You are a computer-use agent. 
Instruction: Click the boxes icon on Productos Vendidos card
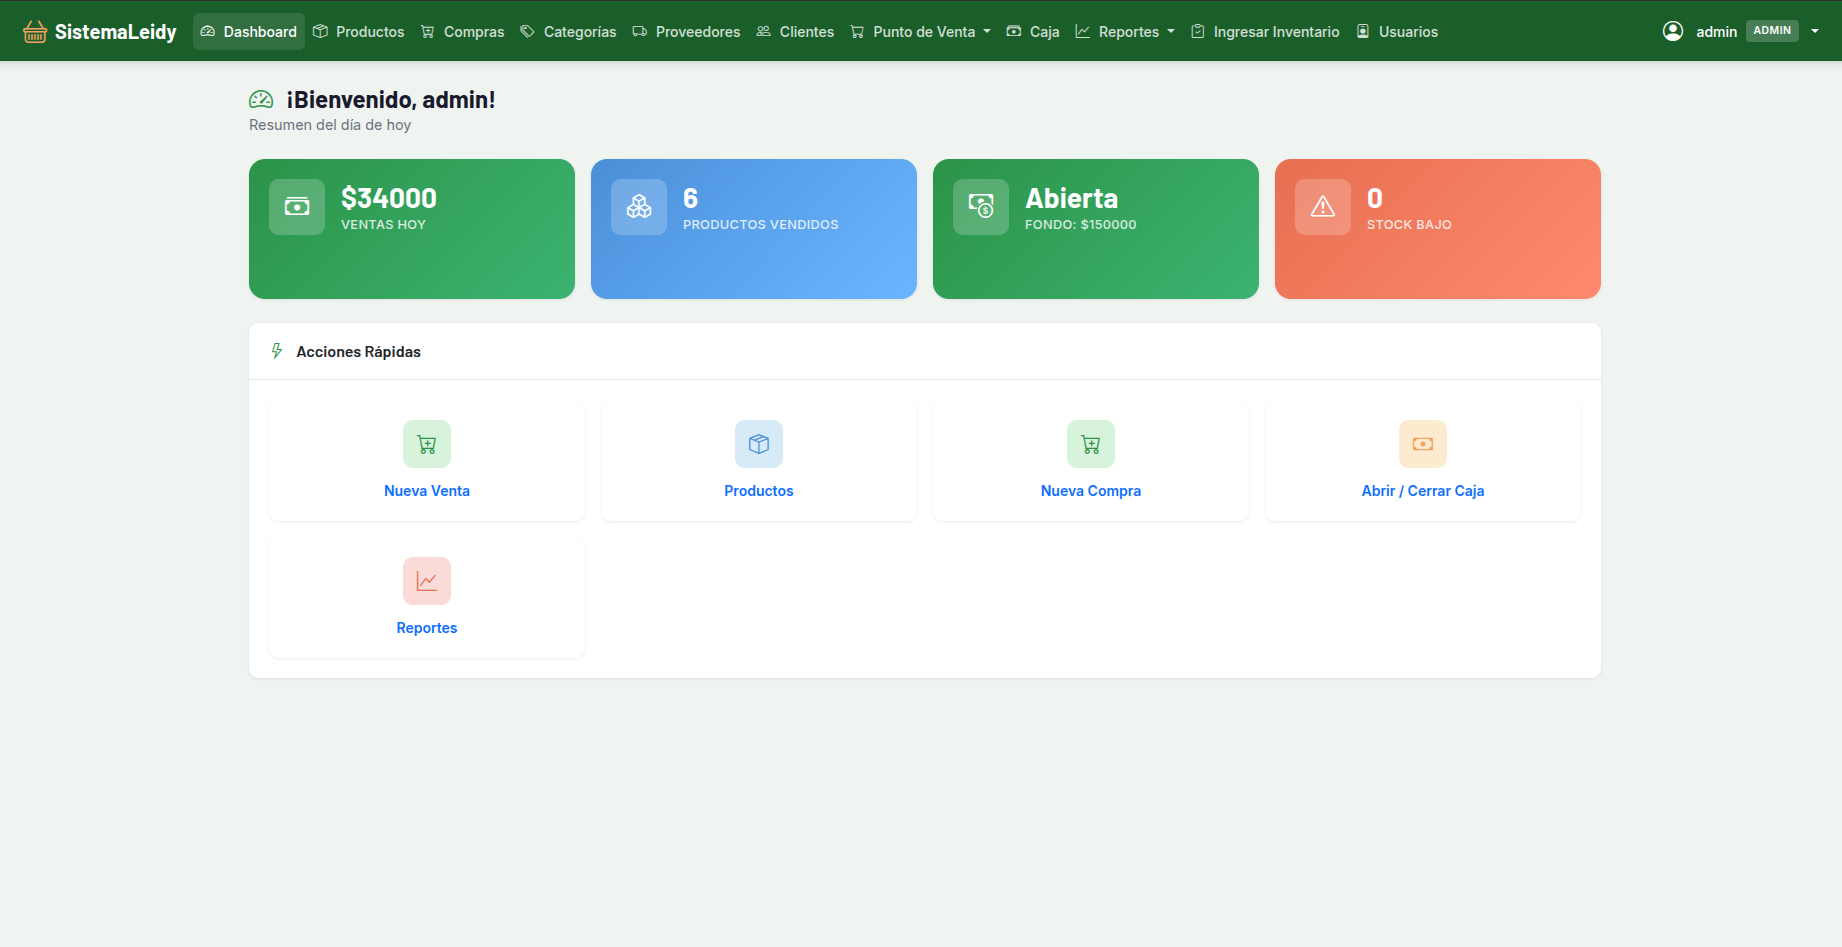(639, 207)
